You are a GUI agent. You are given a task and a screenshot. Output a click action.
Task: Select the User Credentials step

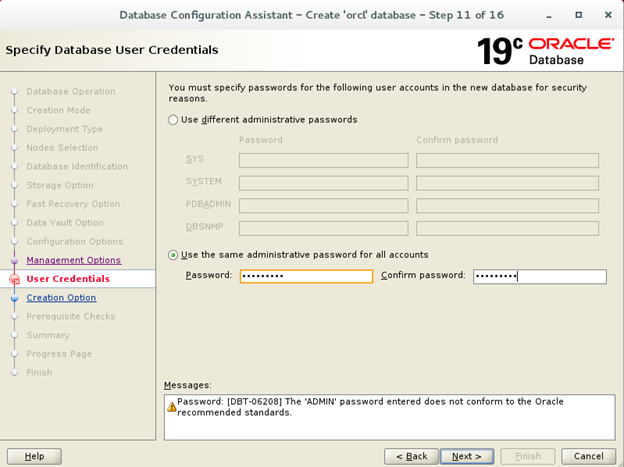(68, 279)
